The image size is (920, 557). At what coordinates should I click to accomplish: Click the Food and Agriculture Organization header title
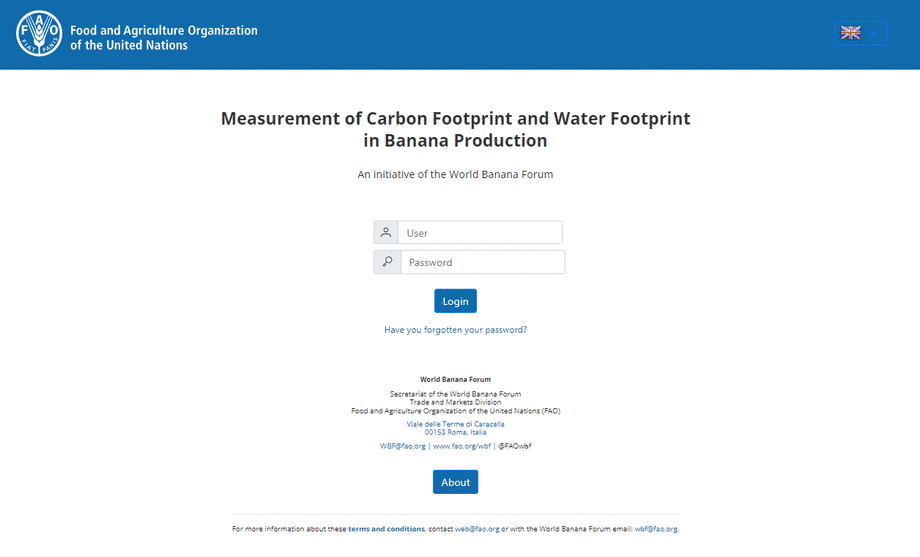[163, 37]
